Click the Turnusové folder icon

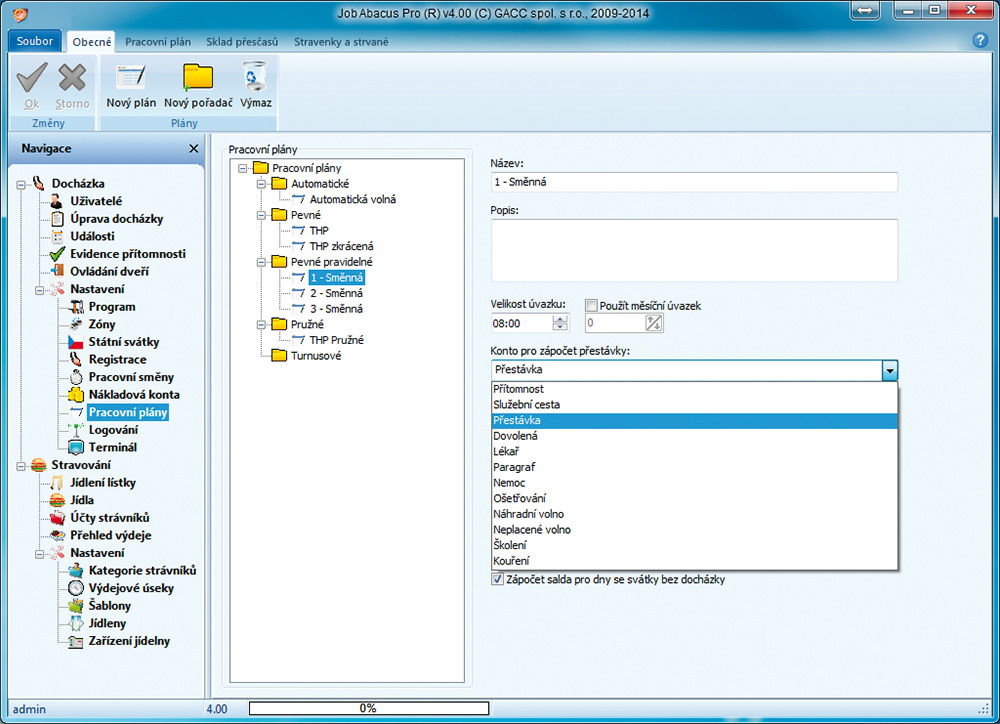[x=279, y=355]
